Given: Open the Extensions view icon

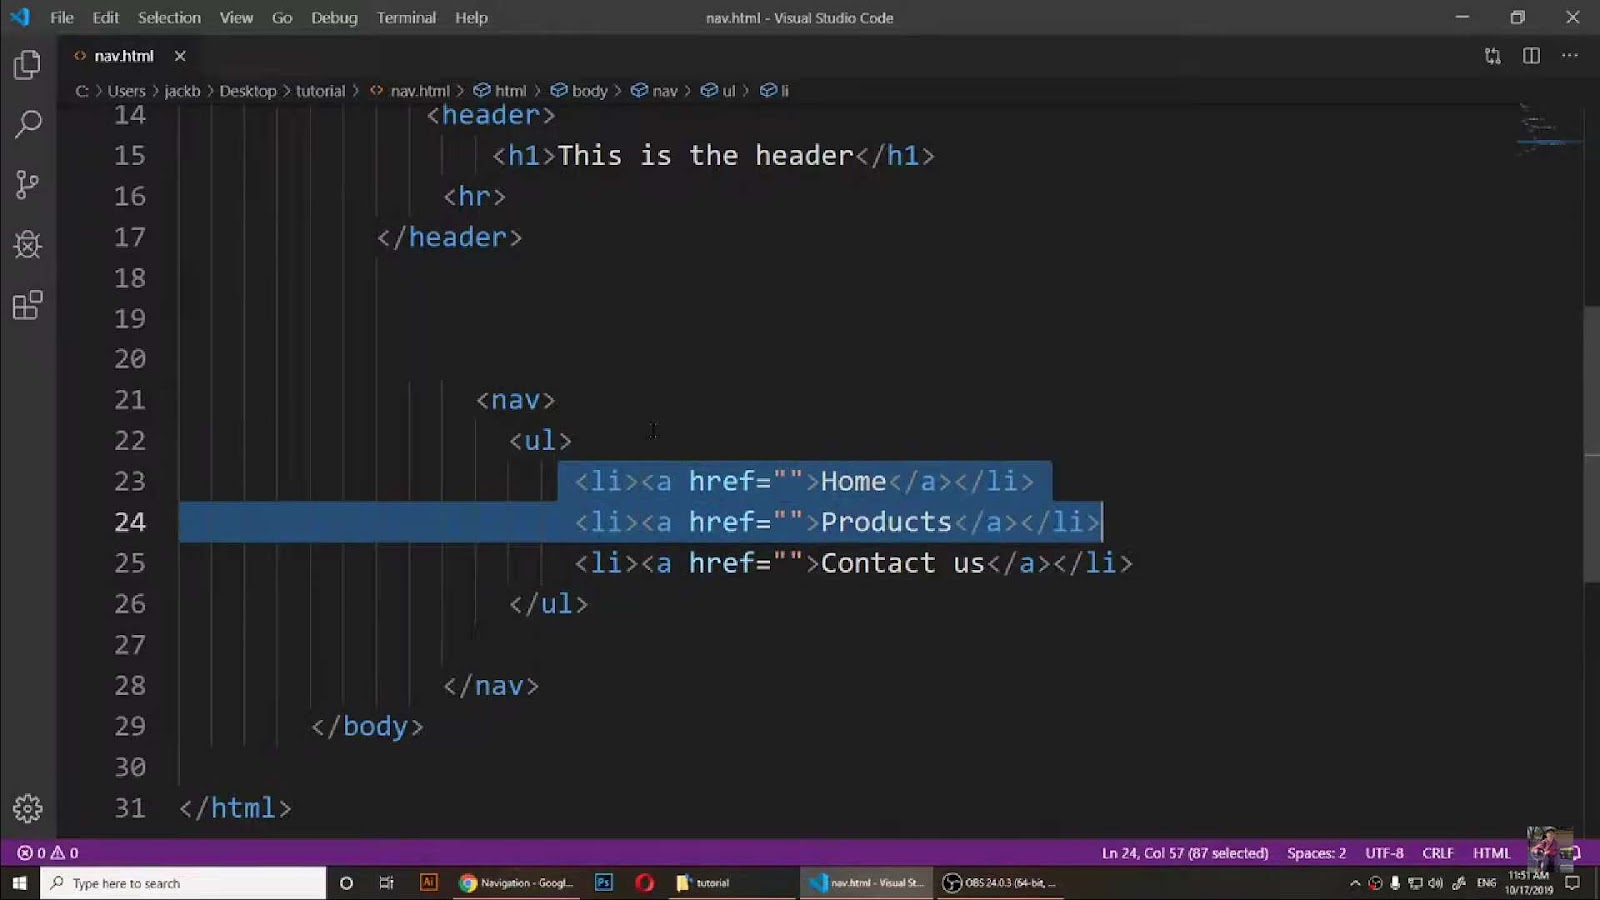Looking at the screenshot, I should (x=28, y=305).
